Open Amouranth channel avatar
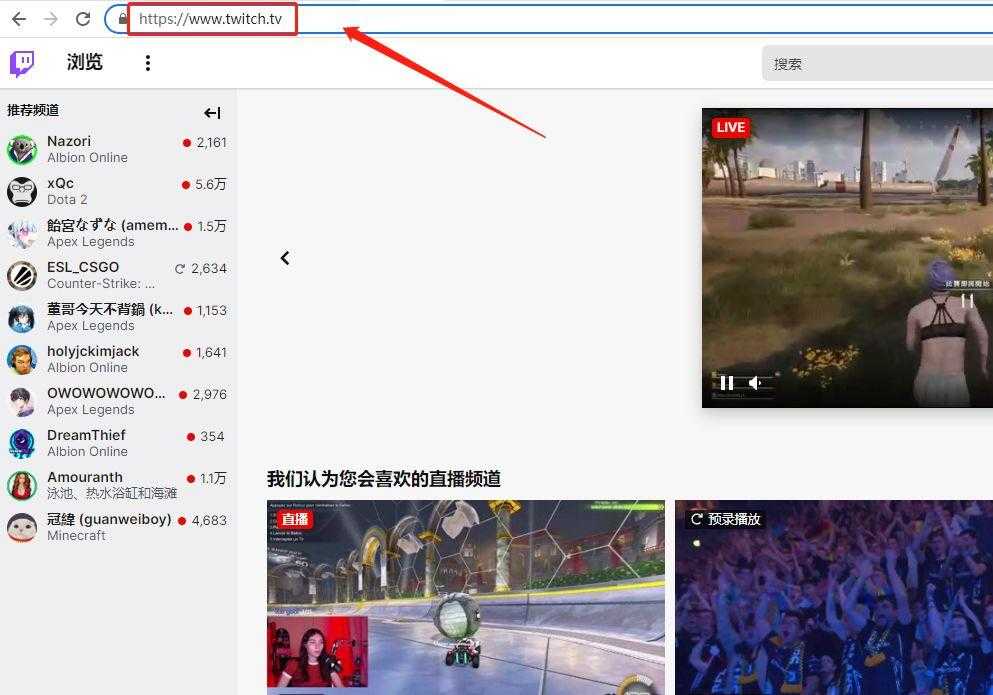Screen dimensions: 993x695 click(x=22, y=486)
